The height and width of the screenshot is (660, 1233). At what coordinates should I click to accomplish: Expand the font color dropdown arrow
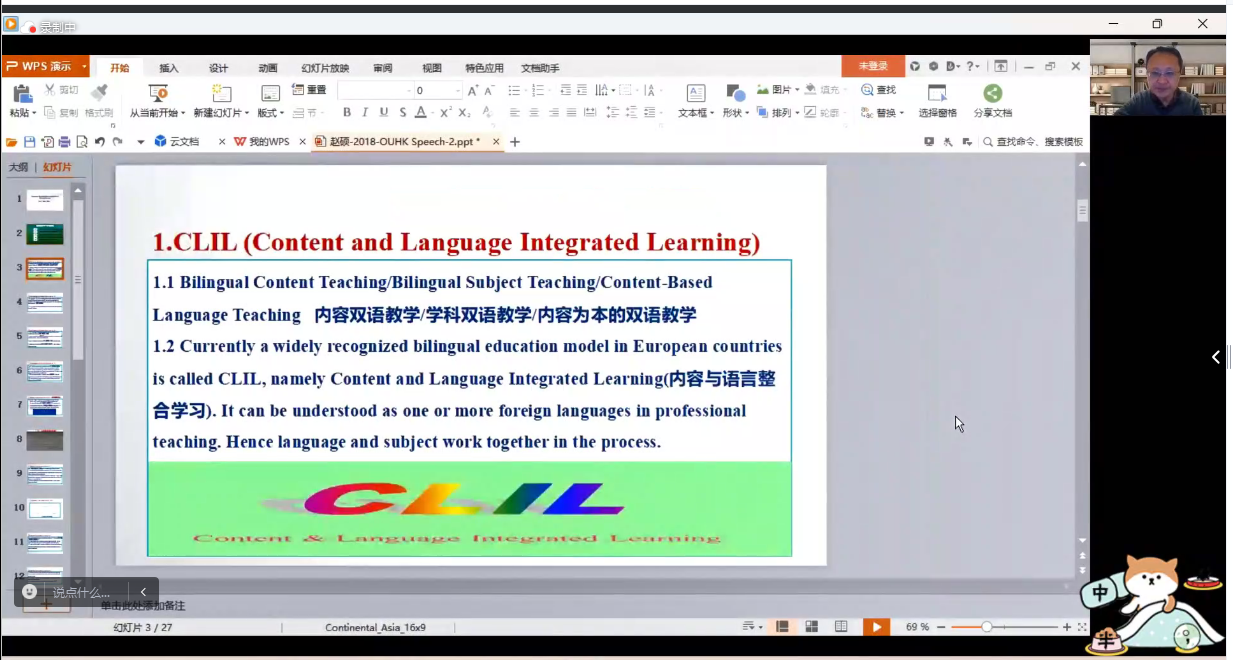[433, 113]
